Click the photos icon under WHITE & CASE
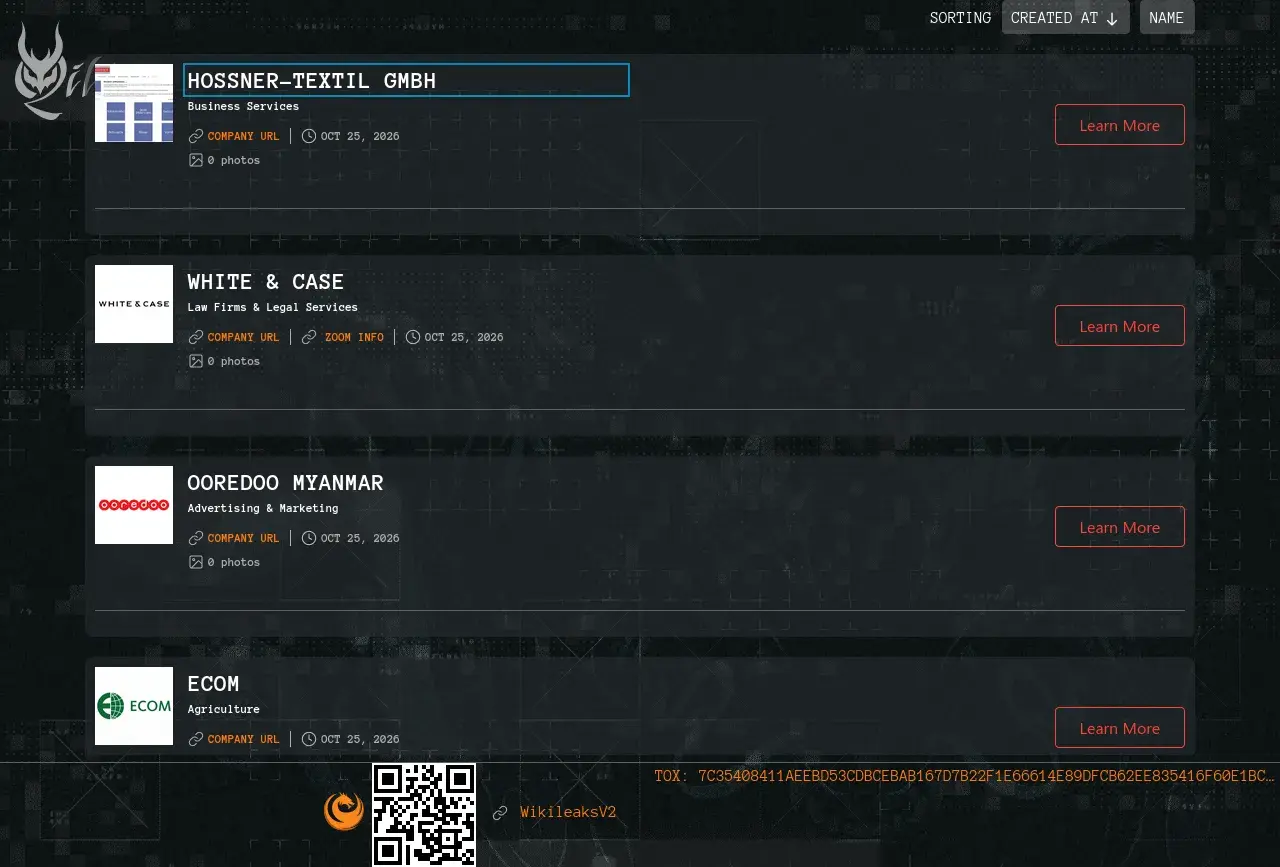The image size is (1280, 867). pyautogui.click(x=196, y=361)
